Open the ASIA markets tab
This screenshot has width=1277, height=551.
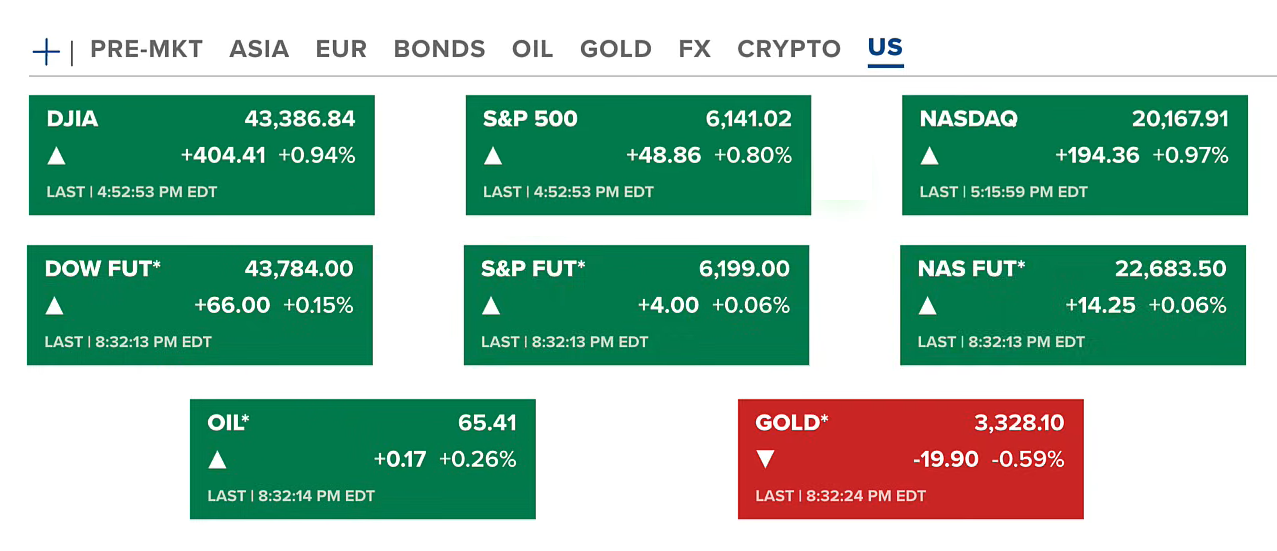point(259,49)
